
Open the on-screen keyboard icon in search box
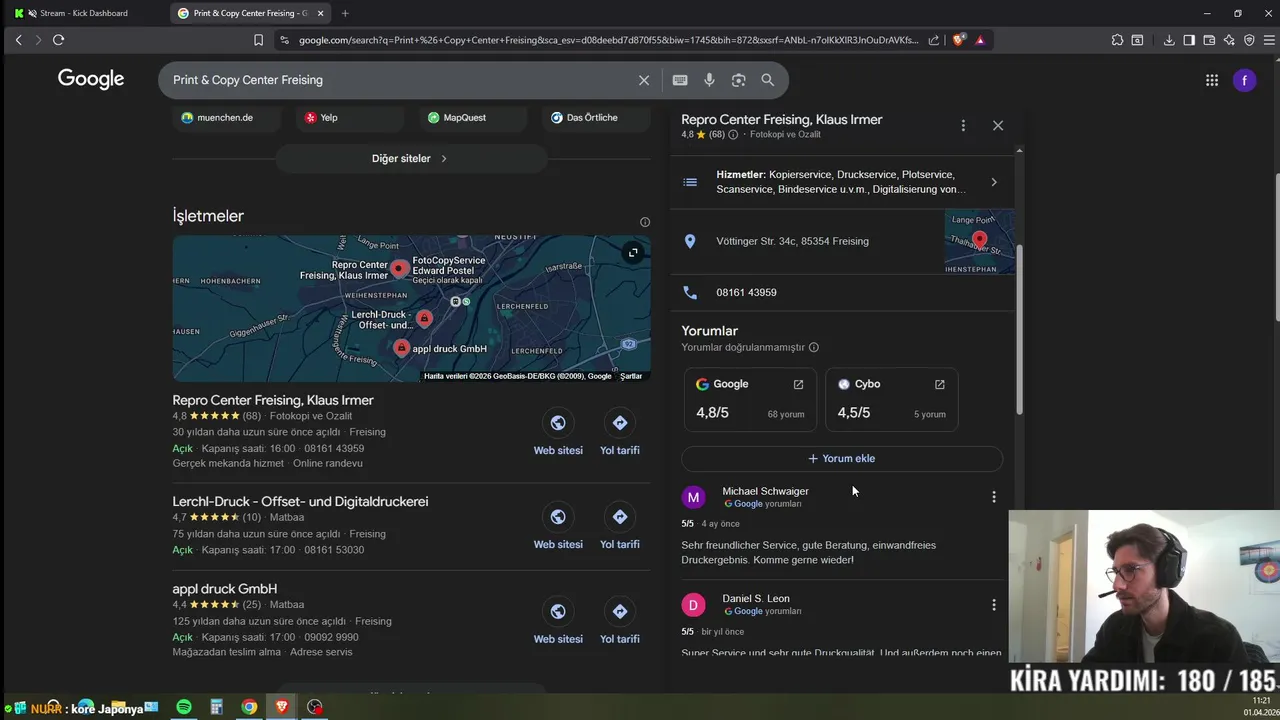coord(680,80)
